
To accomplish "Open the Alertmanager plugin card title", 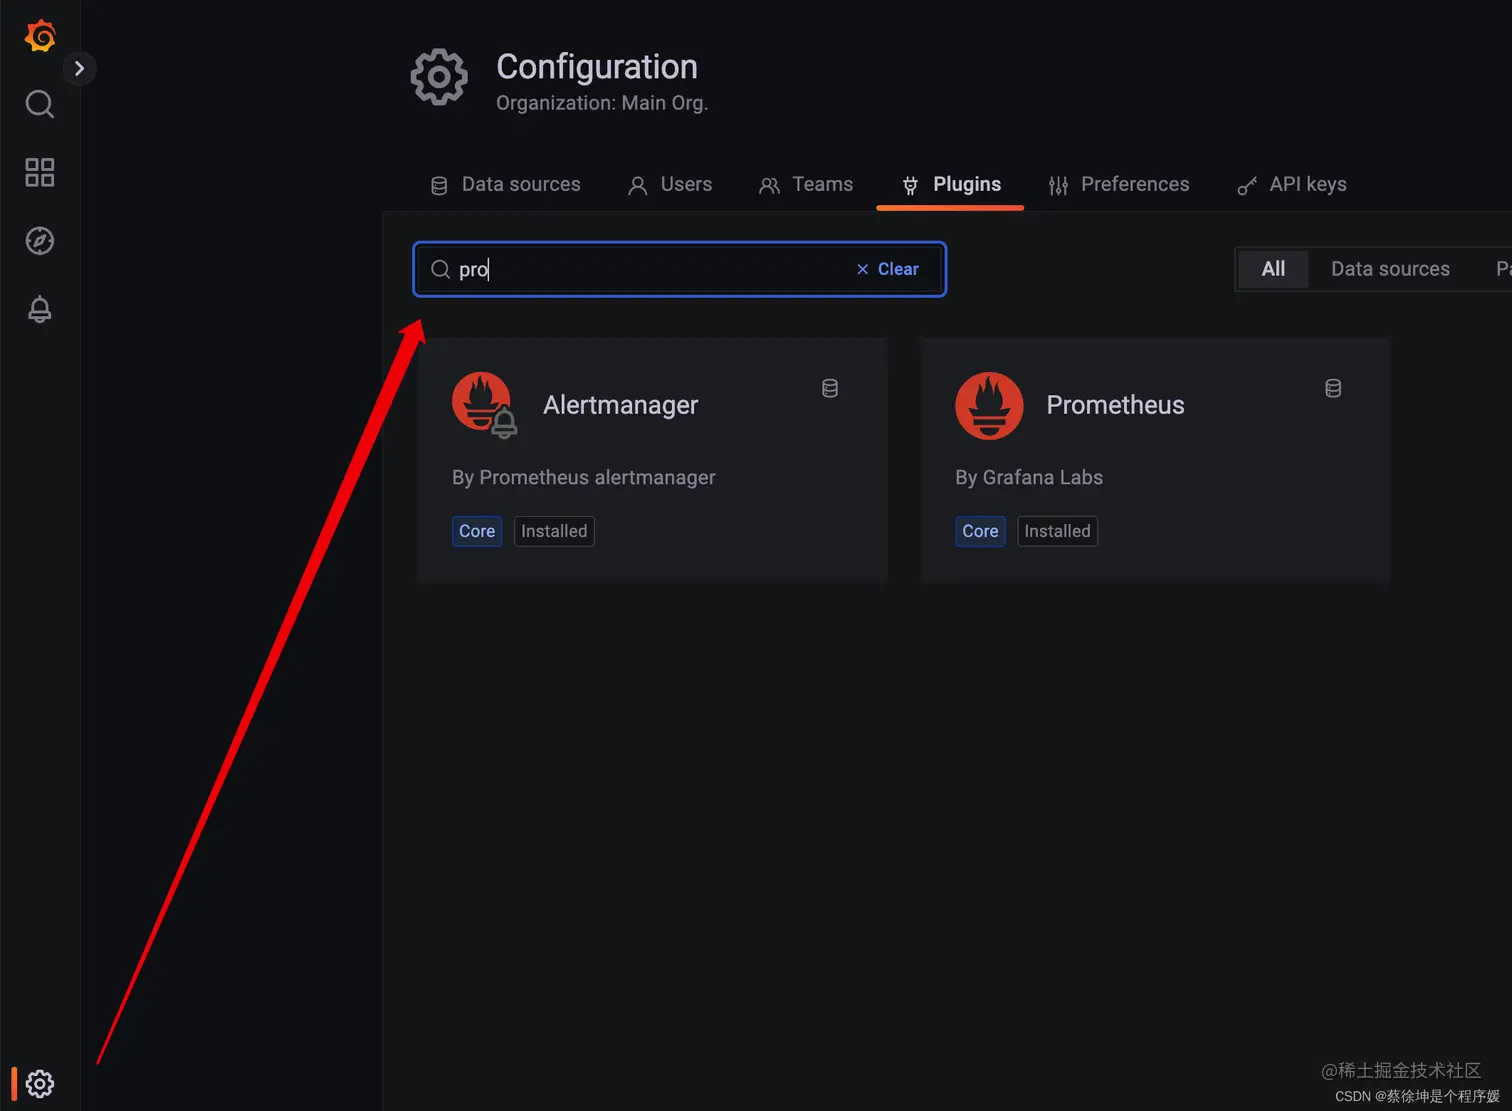I will point(620,405).
